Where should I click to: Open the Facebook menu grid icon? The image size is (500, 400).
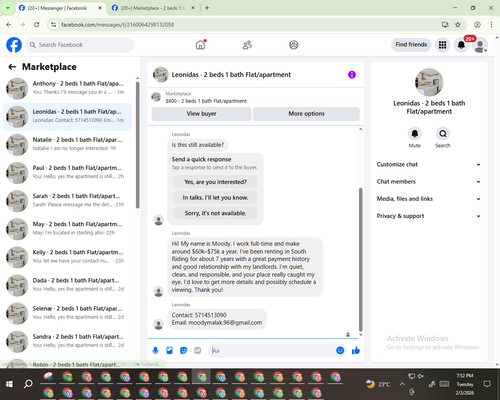442,45
